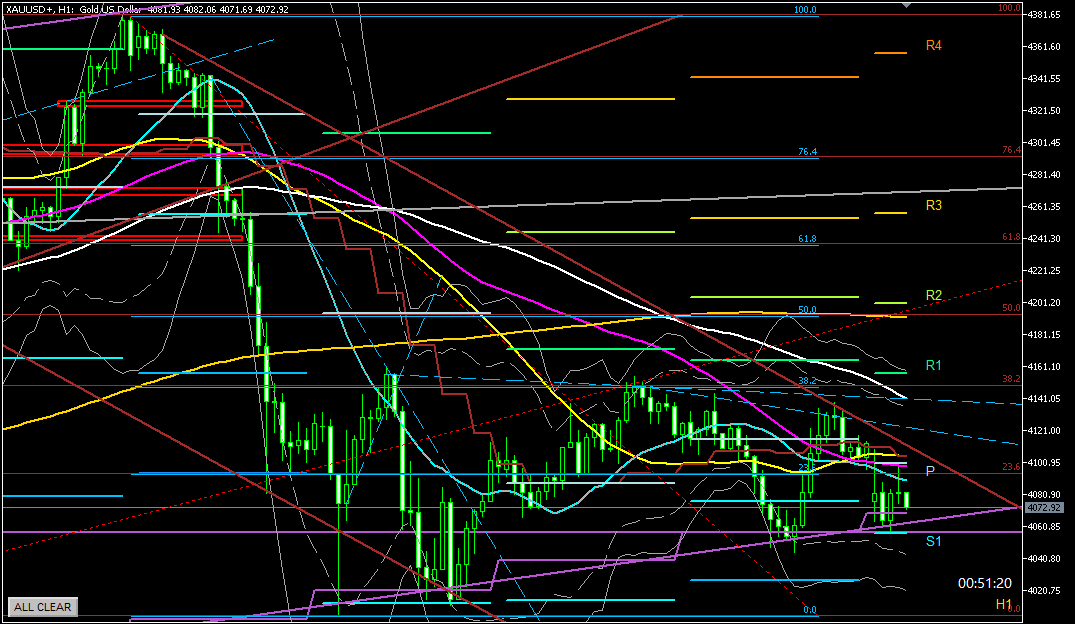The height and width of the screenshot is (624, 1075).
Task: Select the blue 61.8 Fibonacci label
Action: coord(807,239)
